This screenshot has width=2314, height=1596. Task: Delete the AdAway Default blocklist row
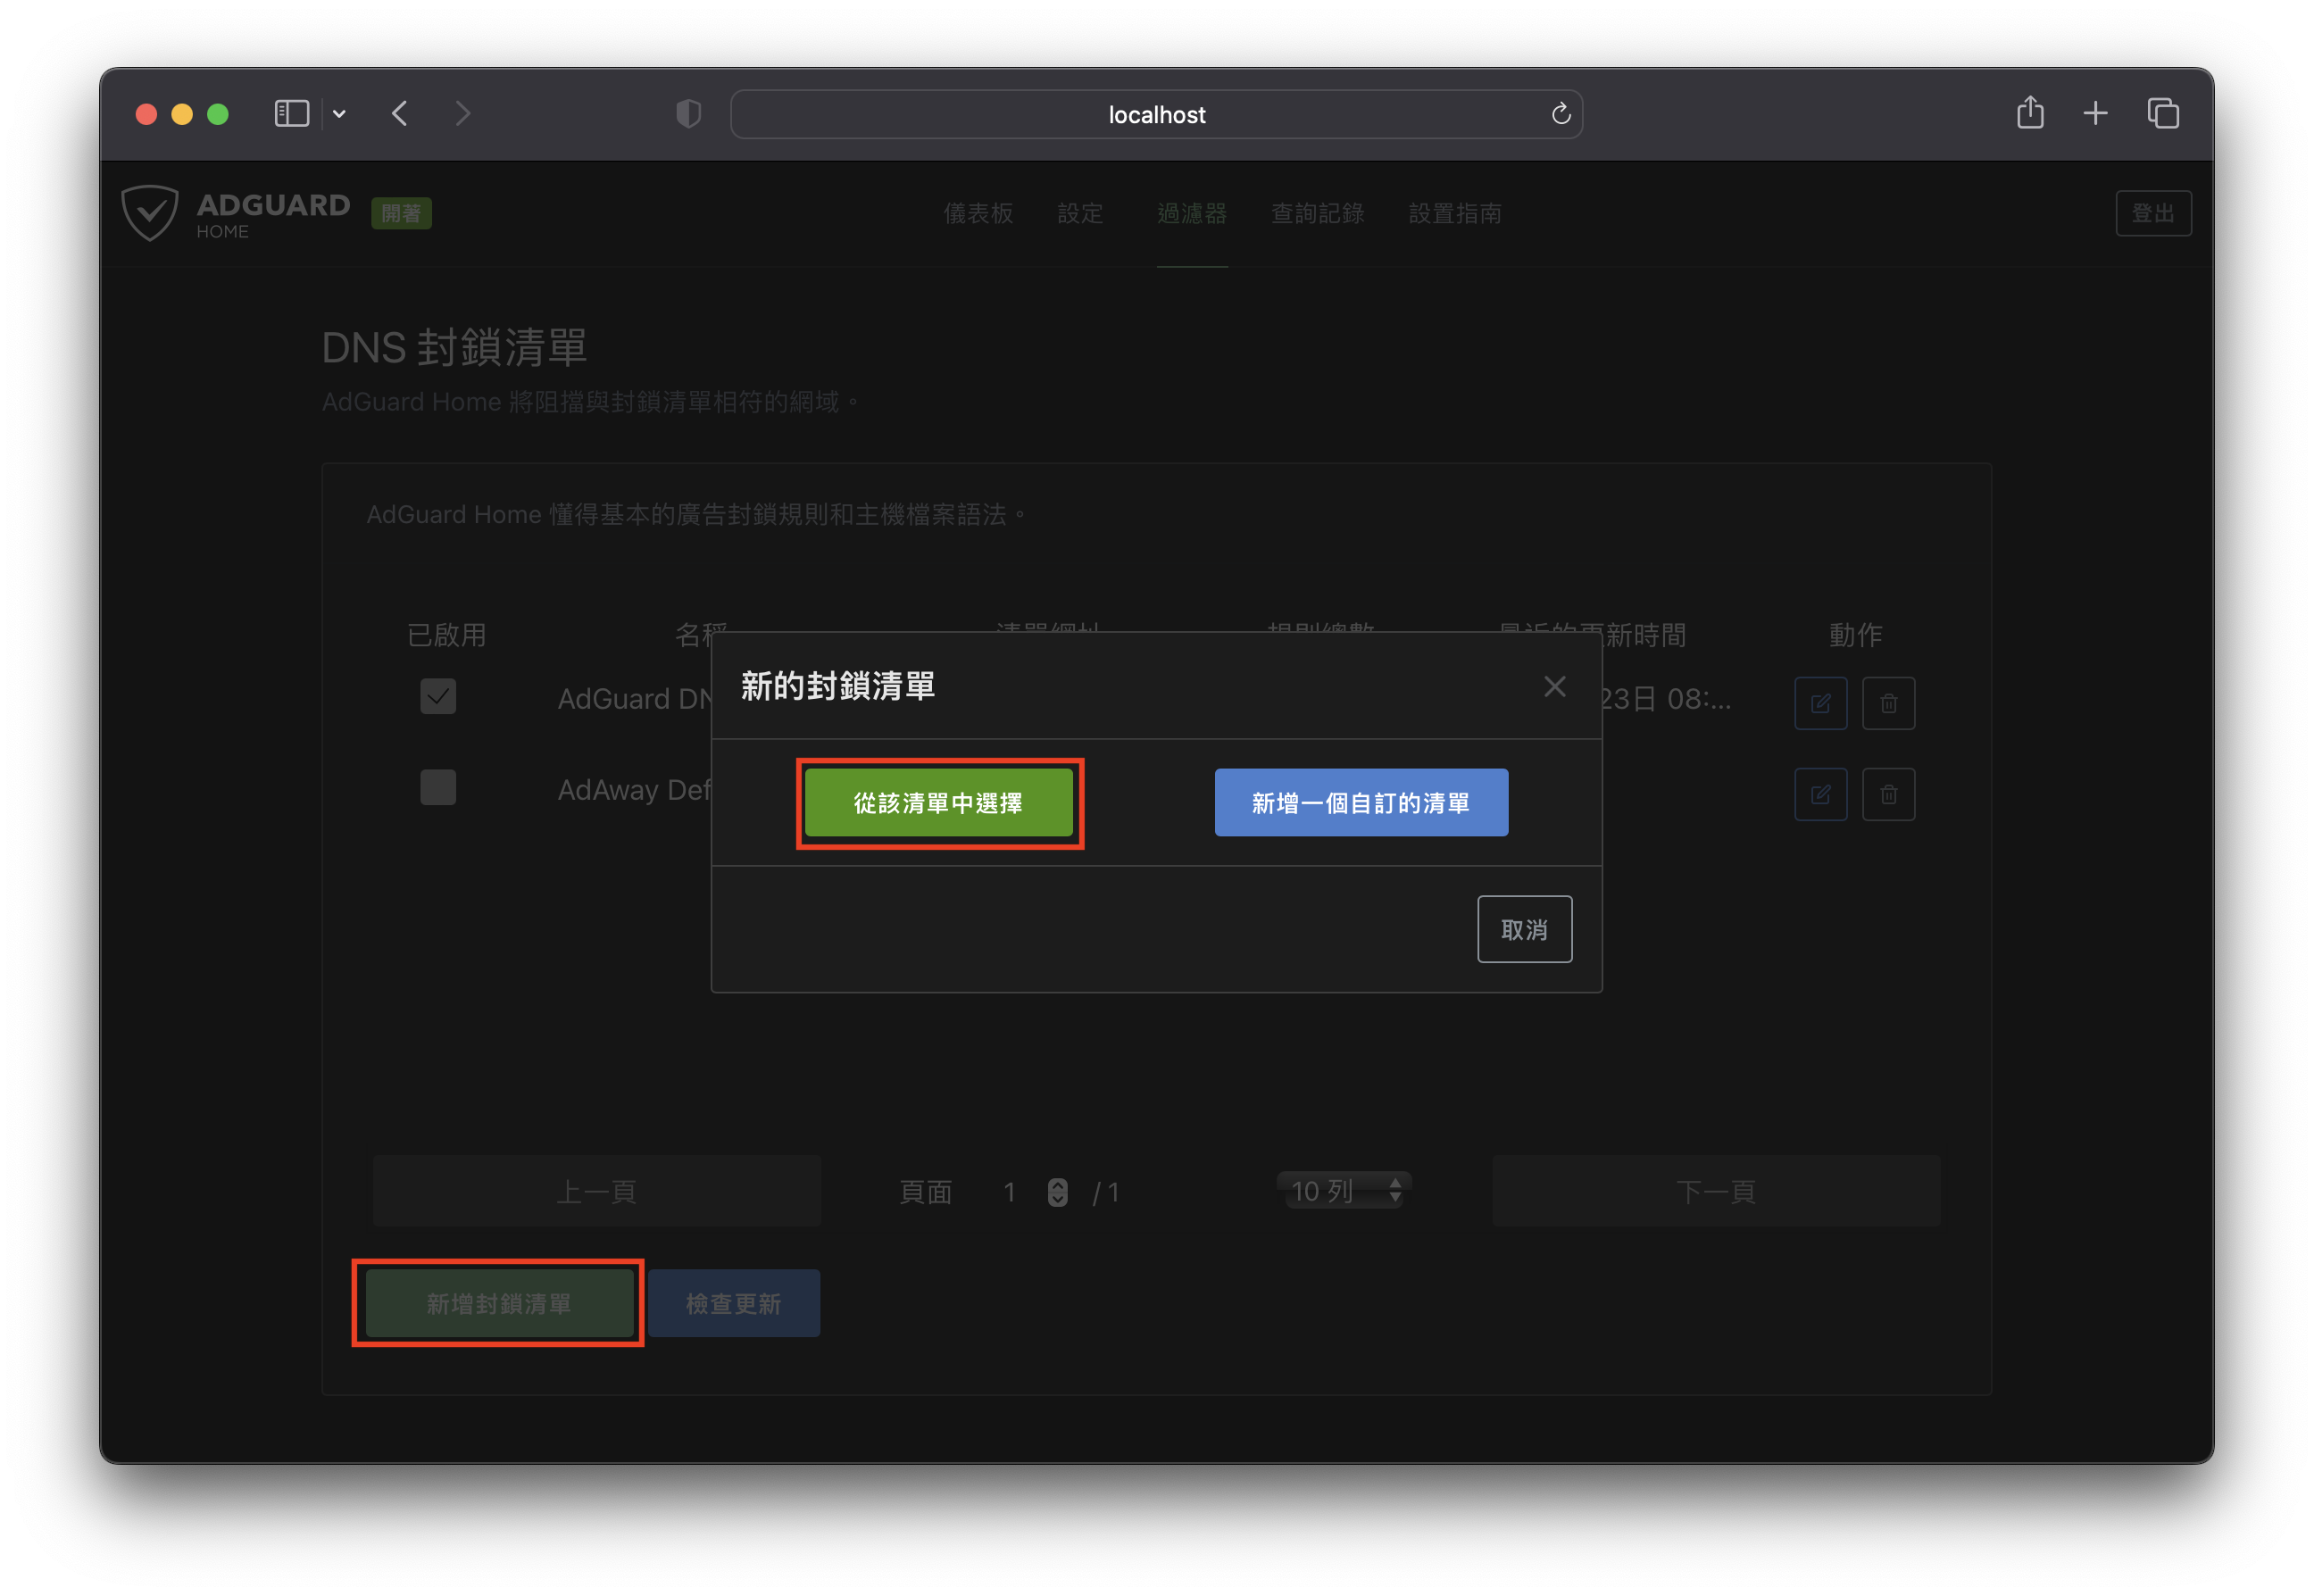click(1887, 794)
